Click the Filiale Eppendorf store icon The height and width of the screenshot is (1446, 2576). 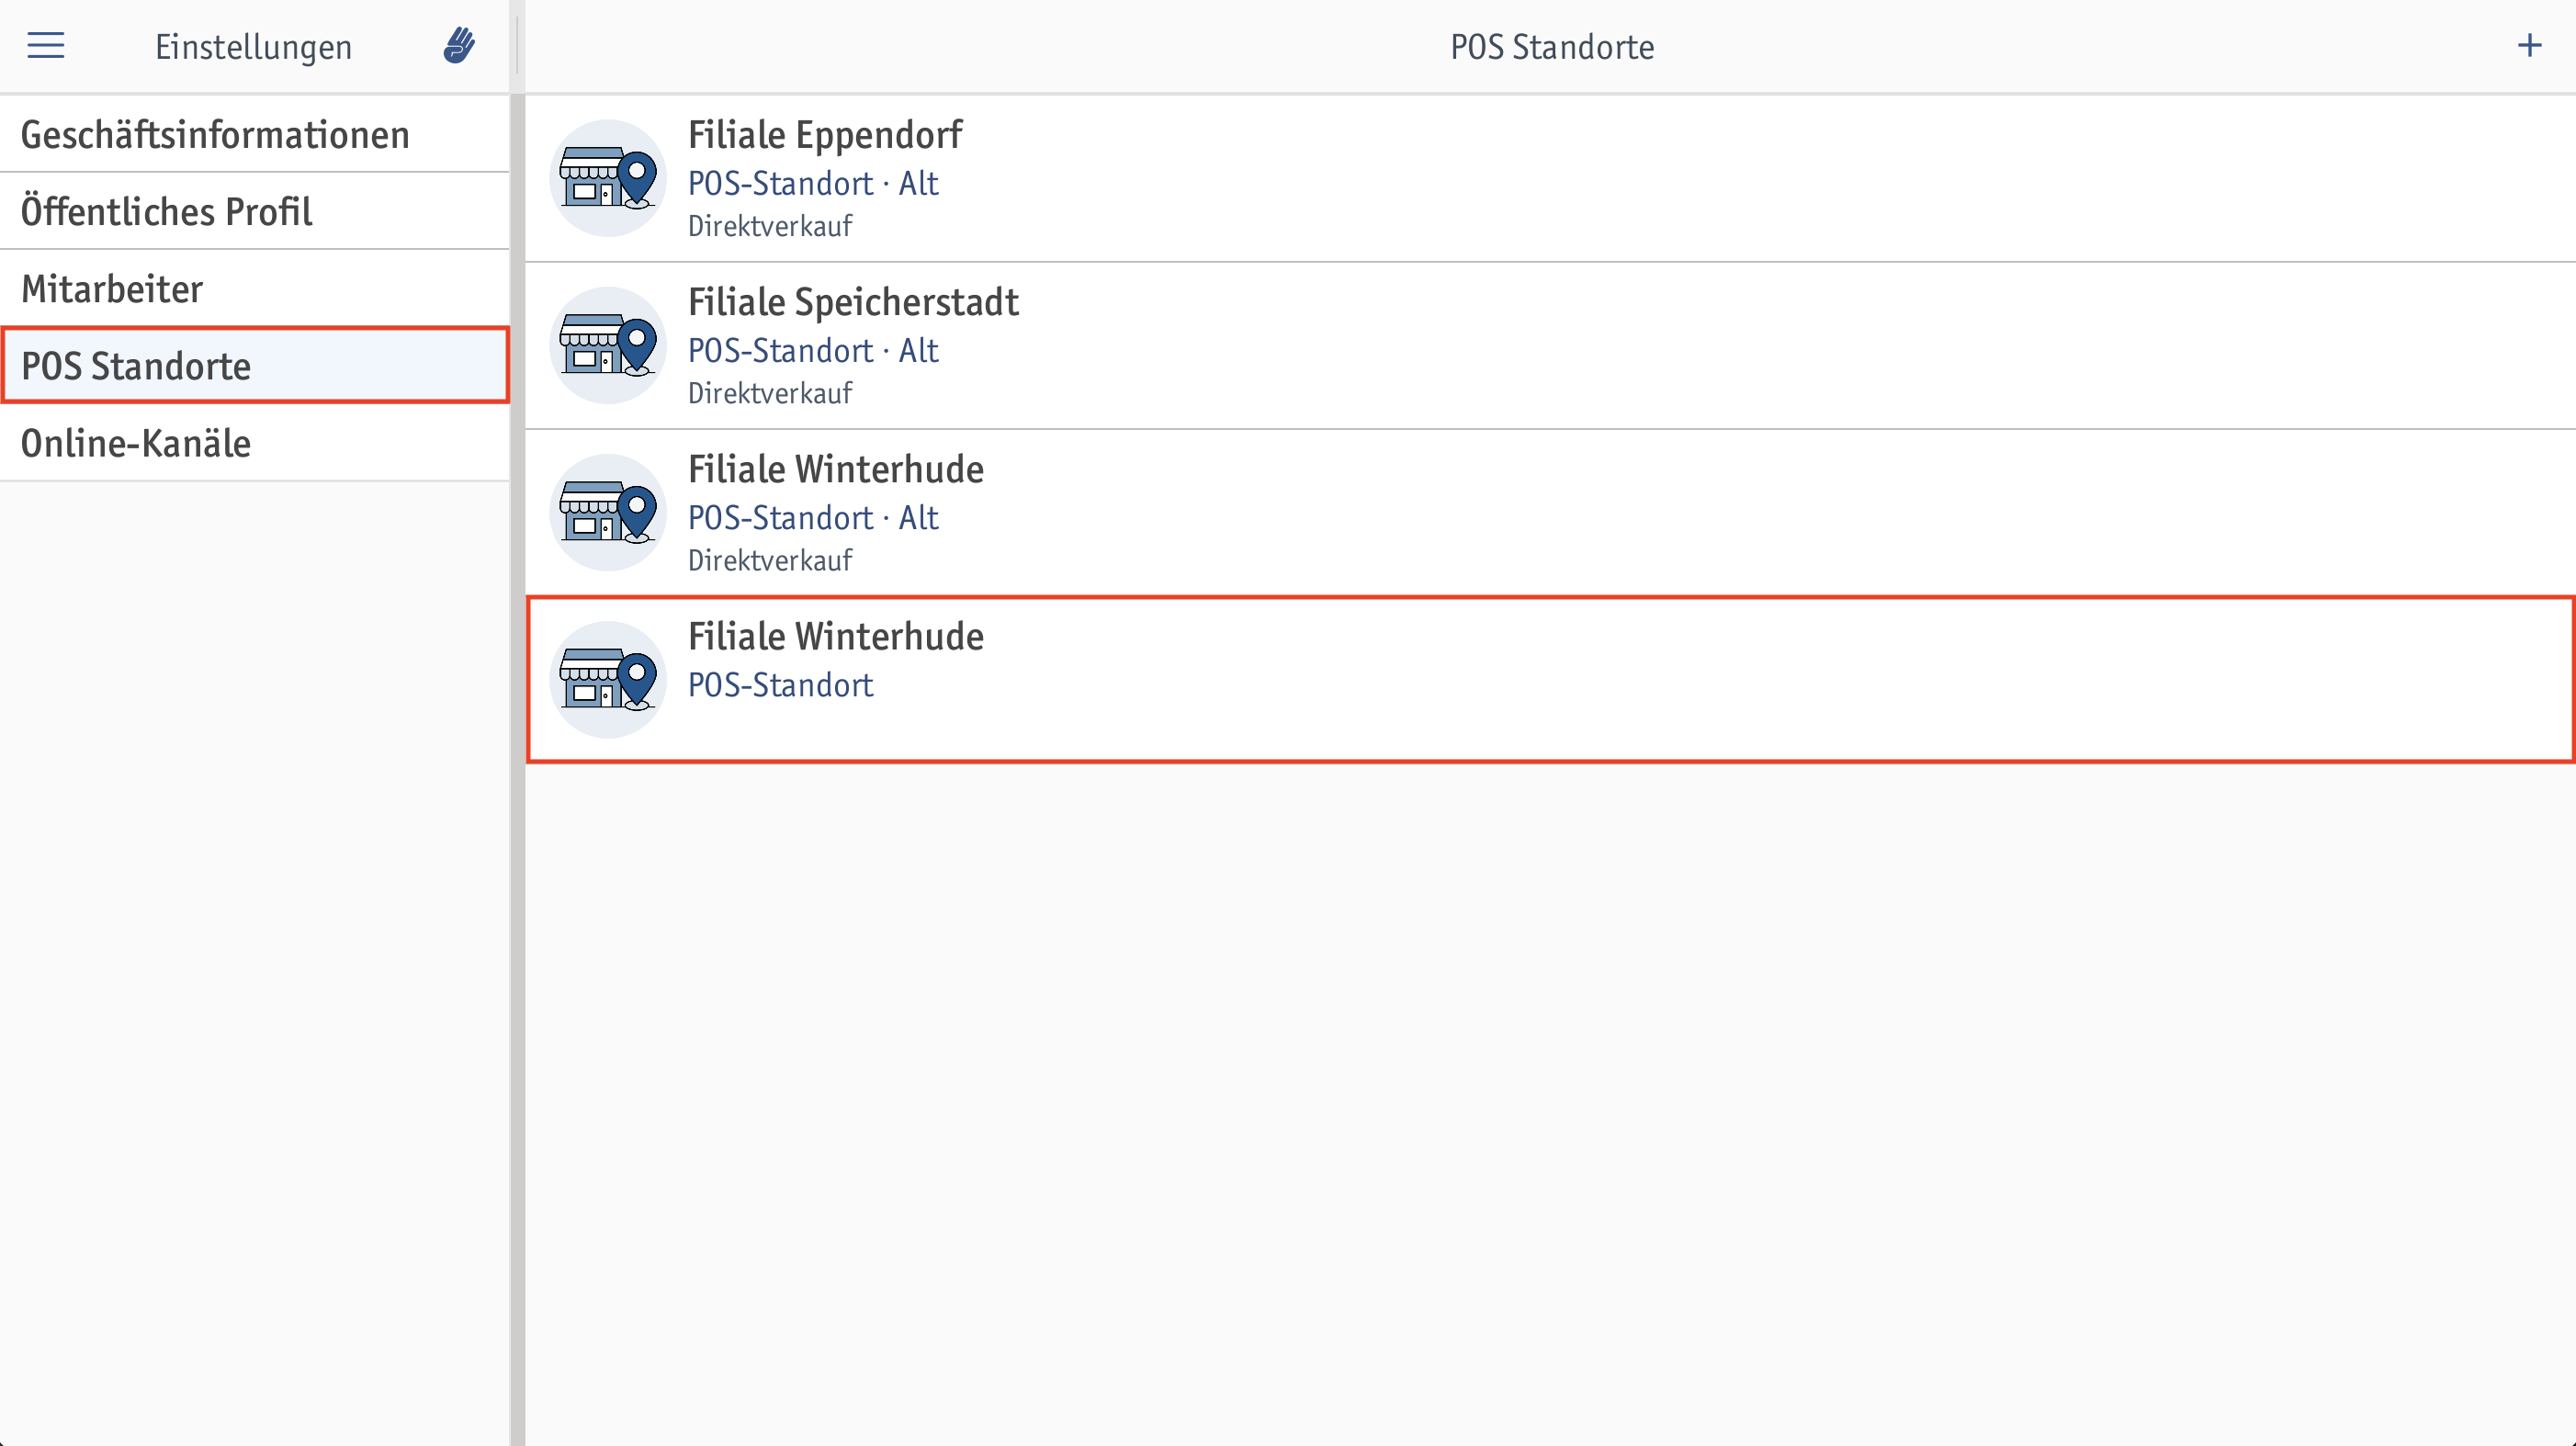[x=608, y=178]
